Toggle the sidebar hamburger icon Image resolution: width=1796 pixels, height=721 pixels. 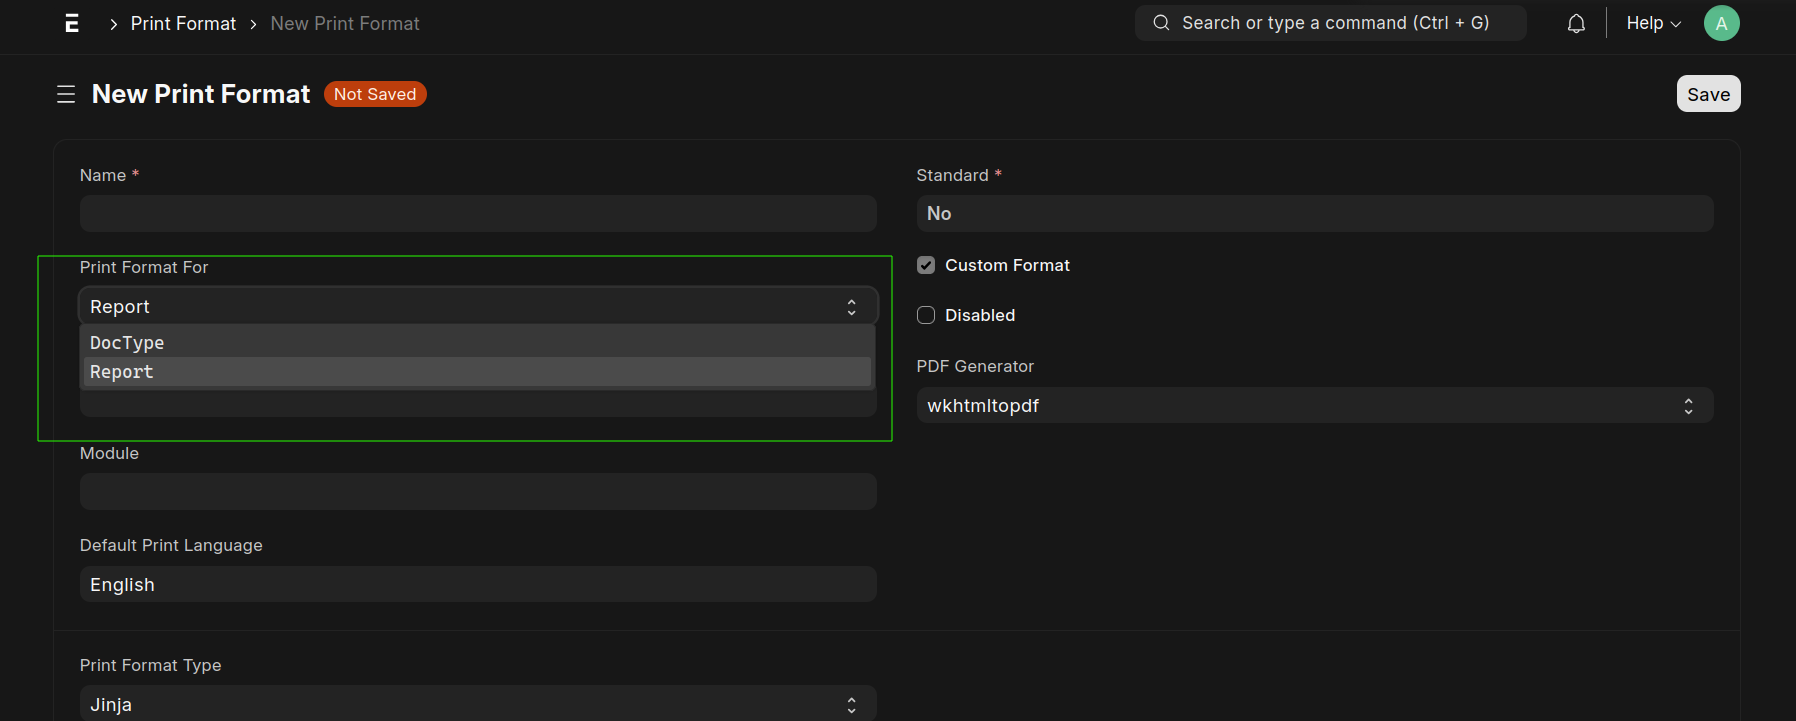pos(66,94)
